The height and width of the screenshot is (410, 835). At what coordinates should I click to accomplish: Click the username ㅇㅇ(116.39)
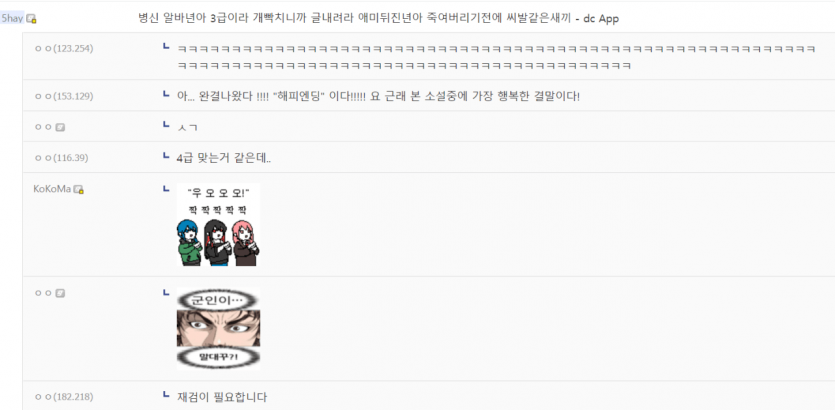pyautogui.click(x=62, y=158)
